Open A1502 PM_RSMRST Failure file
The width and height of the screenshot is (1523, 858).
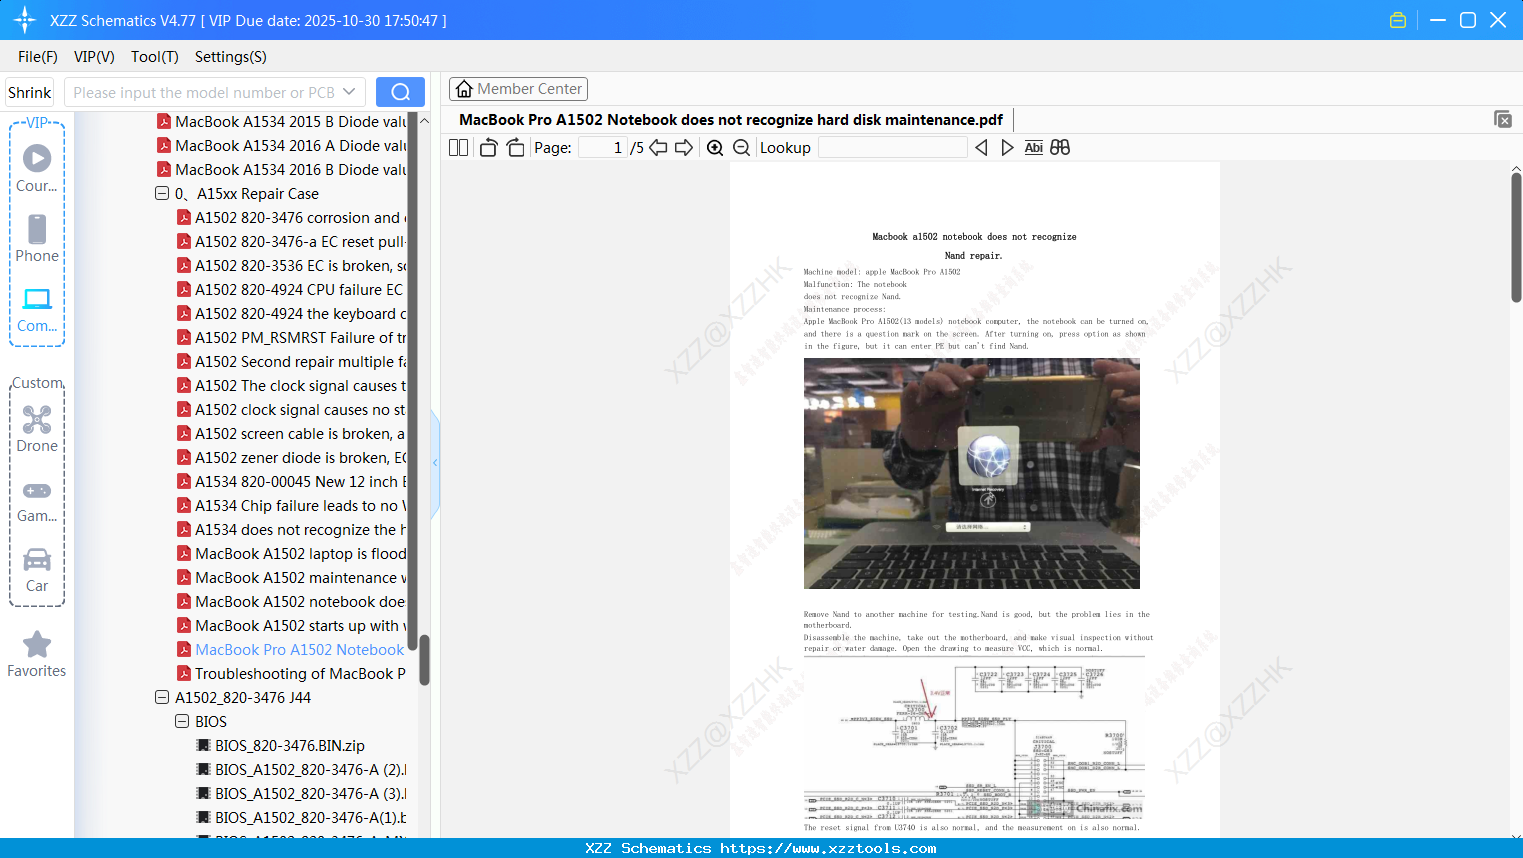[292, 338]
